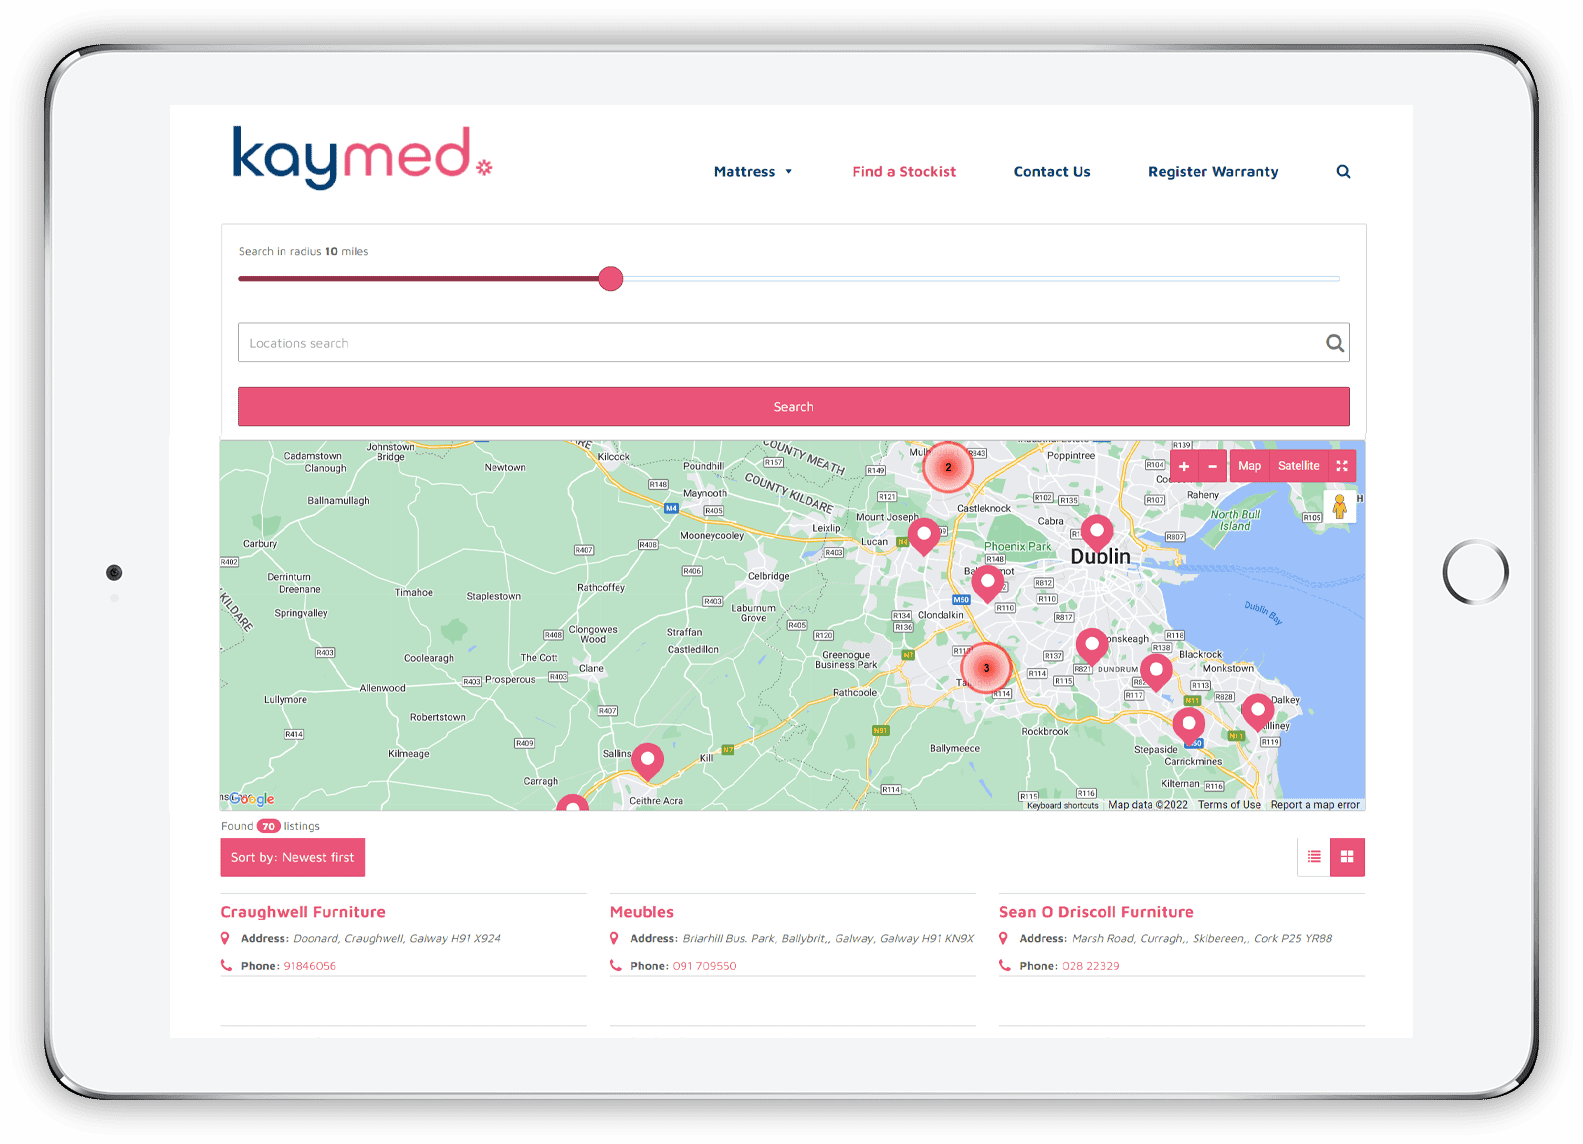Viewport: 1583px width, 1144px height.
Task: Select the map pin over Dublin
Action: tap(1097, 533)
